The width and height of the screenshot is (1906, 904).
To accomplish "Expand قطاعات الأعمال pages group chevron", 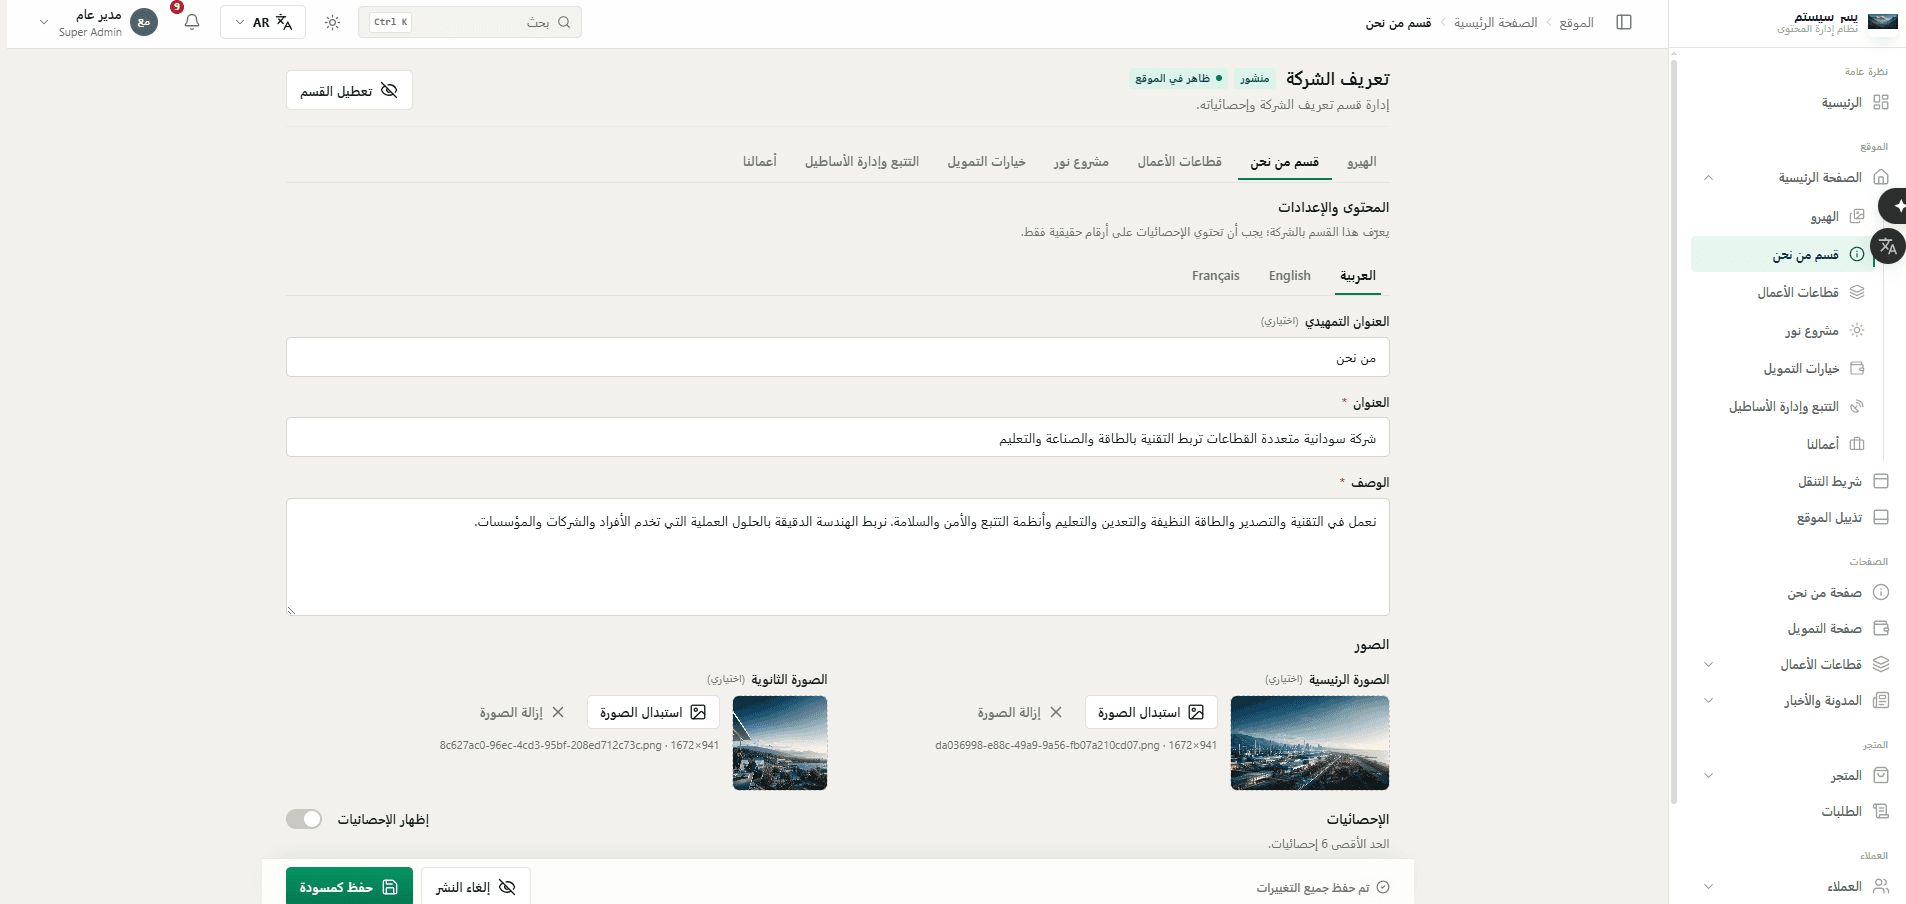I will 1708,664.
